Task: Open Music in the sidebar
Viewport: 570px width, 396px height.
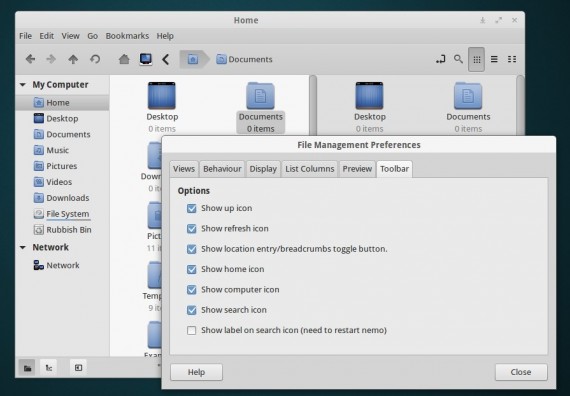Action: [62, 150]
